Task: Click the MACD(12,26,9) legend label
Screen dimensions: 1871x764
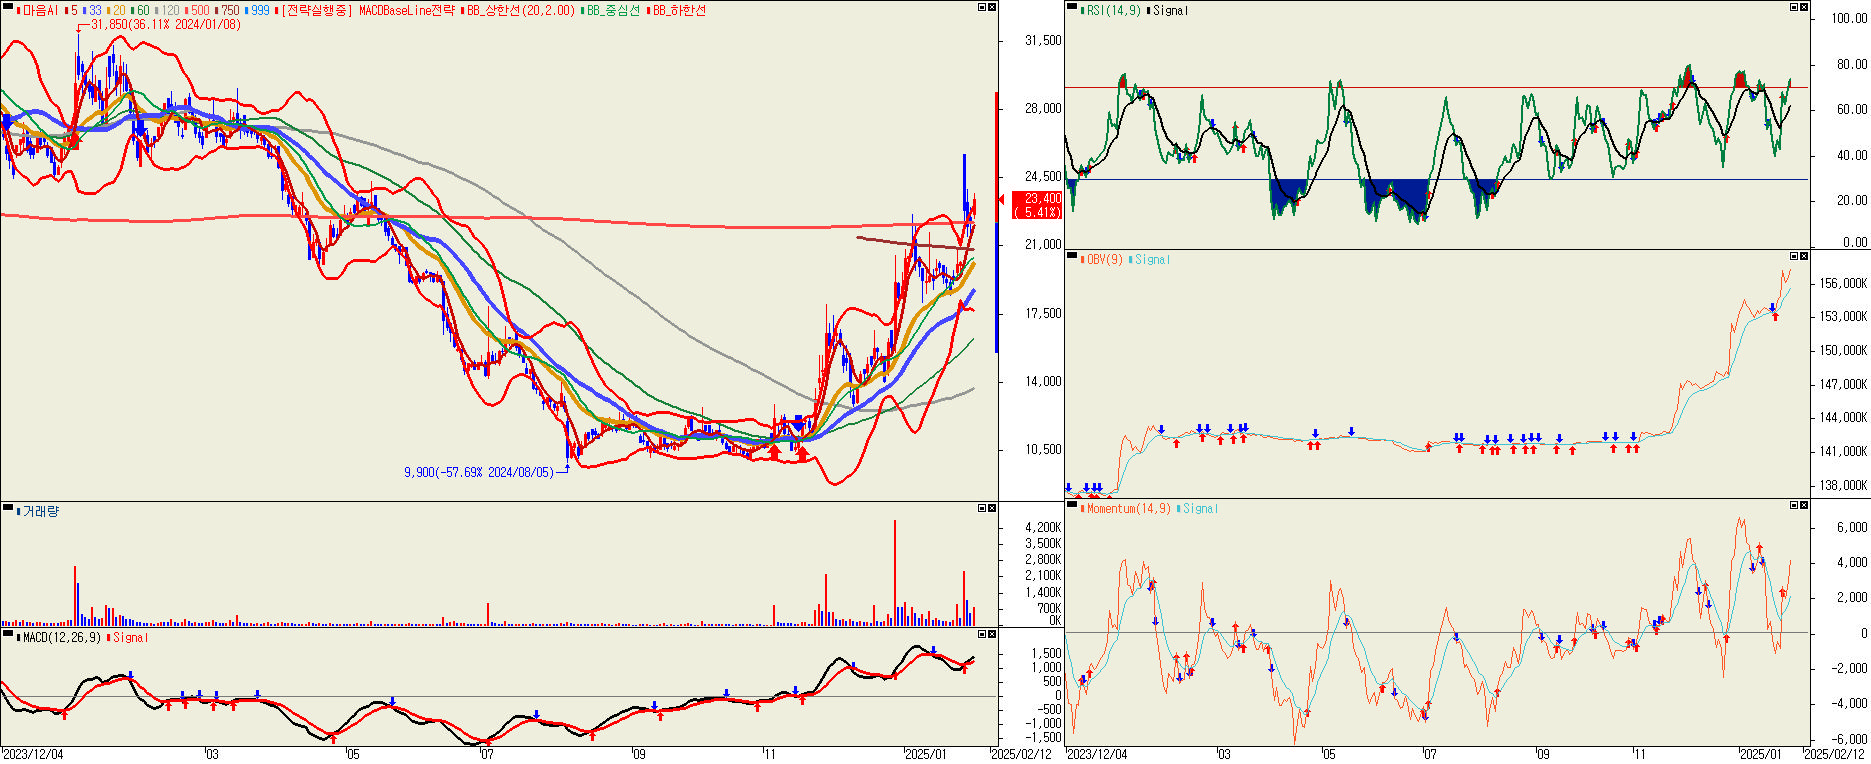Action: (61, 637)
